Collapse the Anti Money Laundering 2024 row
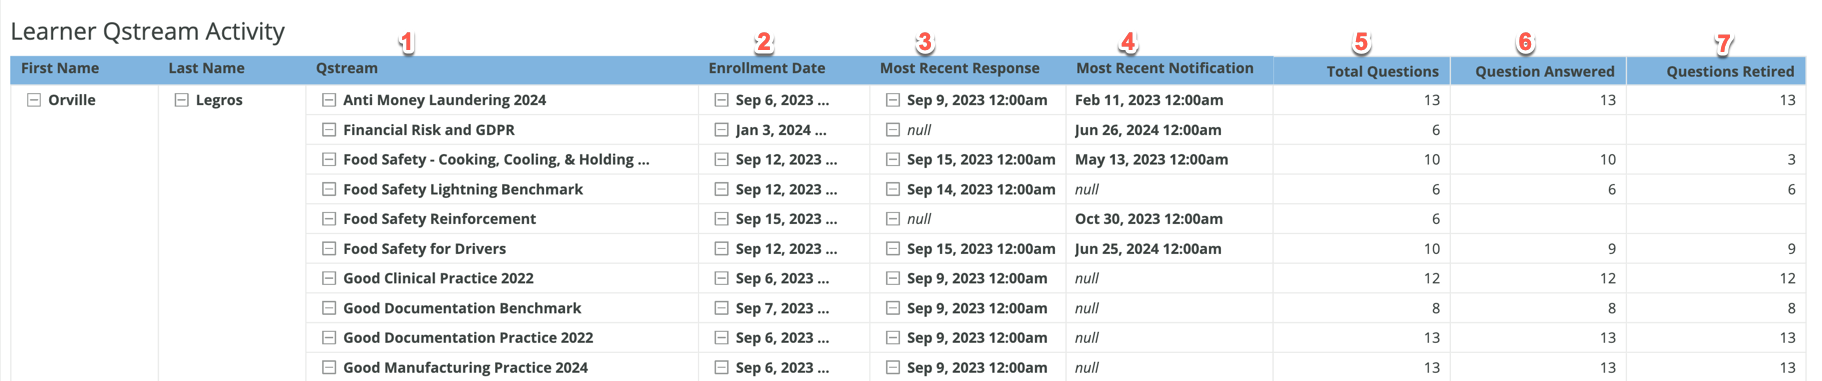1822x381 pixels. point(329,100)
